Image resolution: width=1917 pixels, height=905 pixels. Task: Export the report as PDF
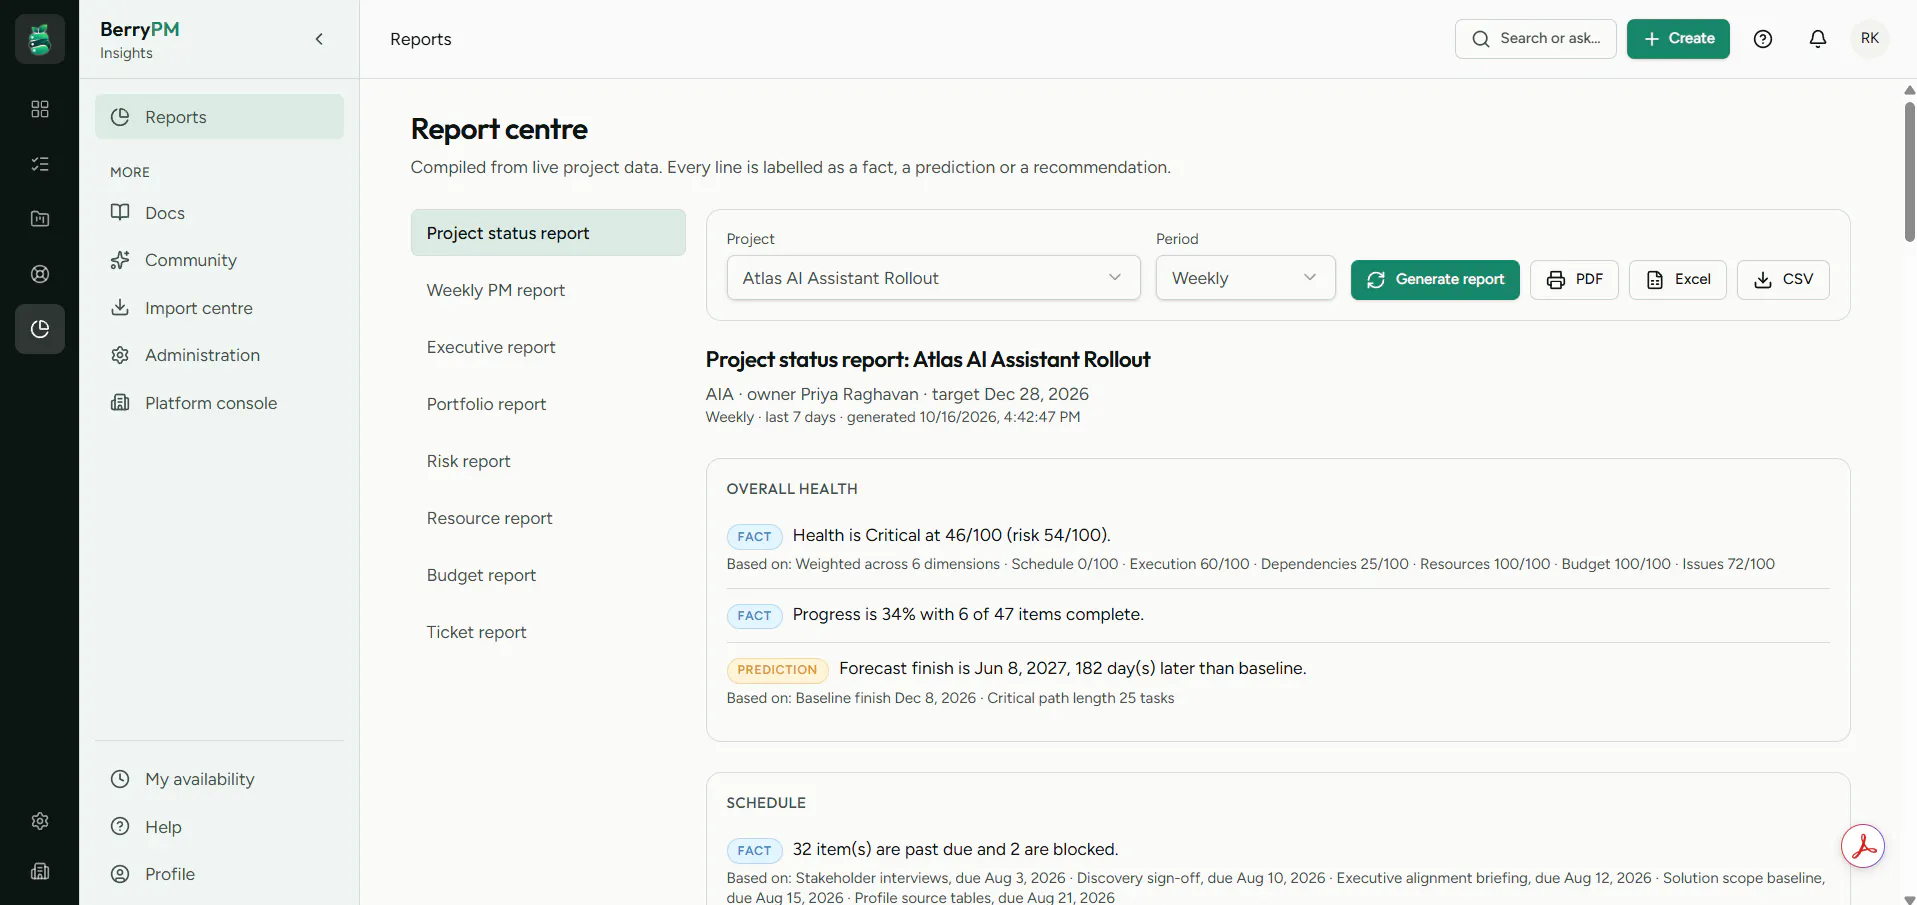[1574, 280]
